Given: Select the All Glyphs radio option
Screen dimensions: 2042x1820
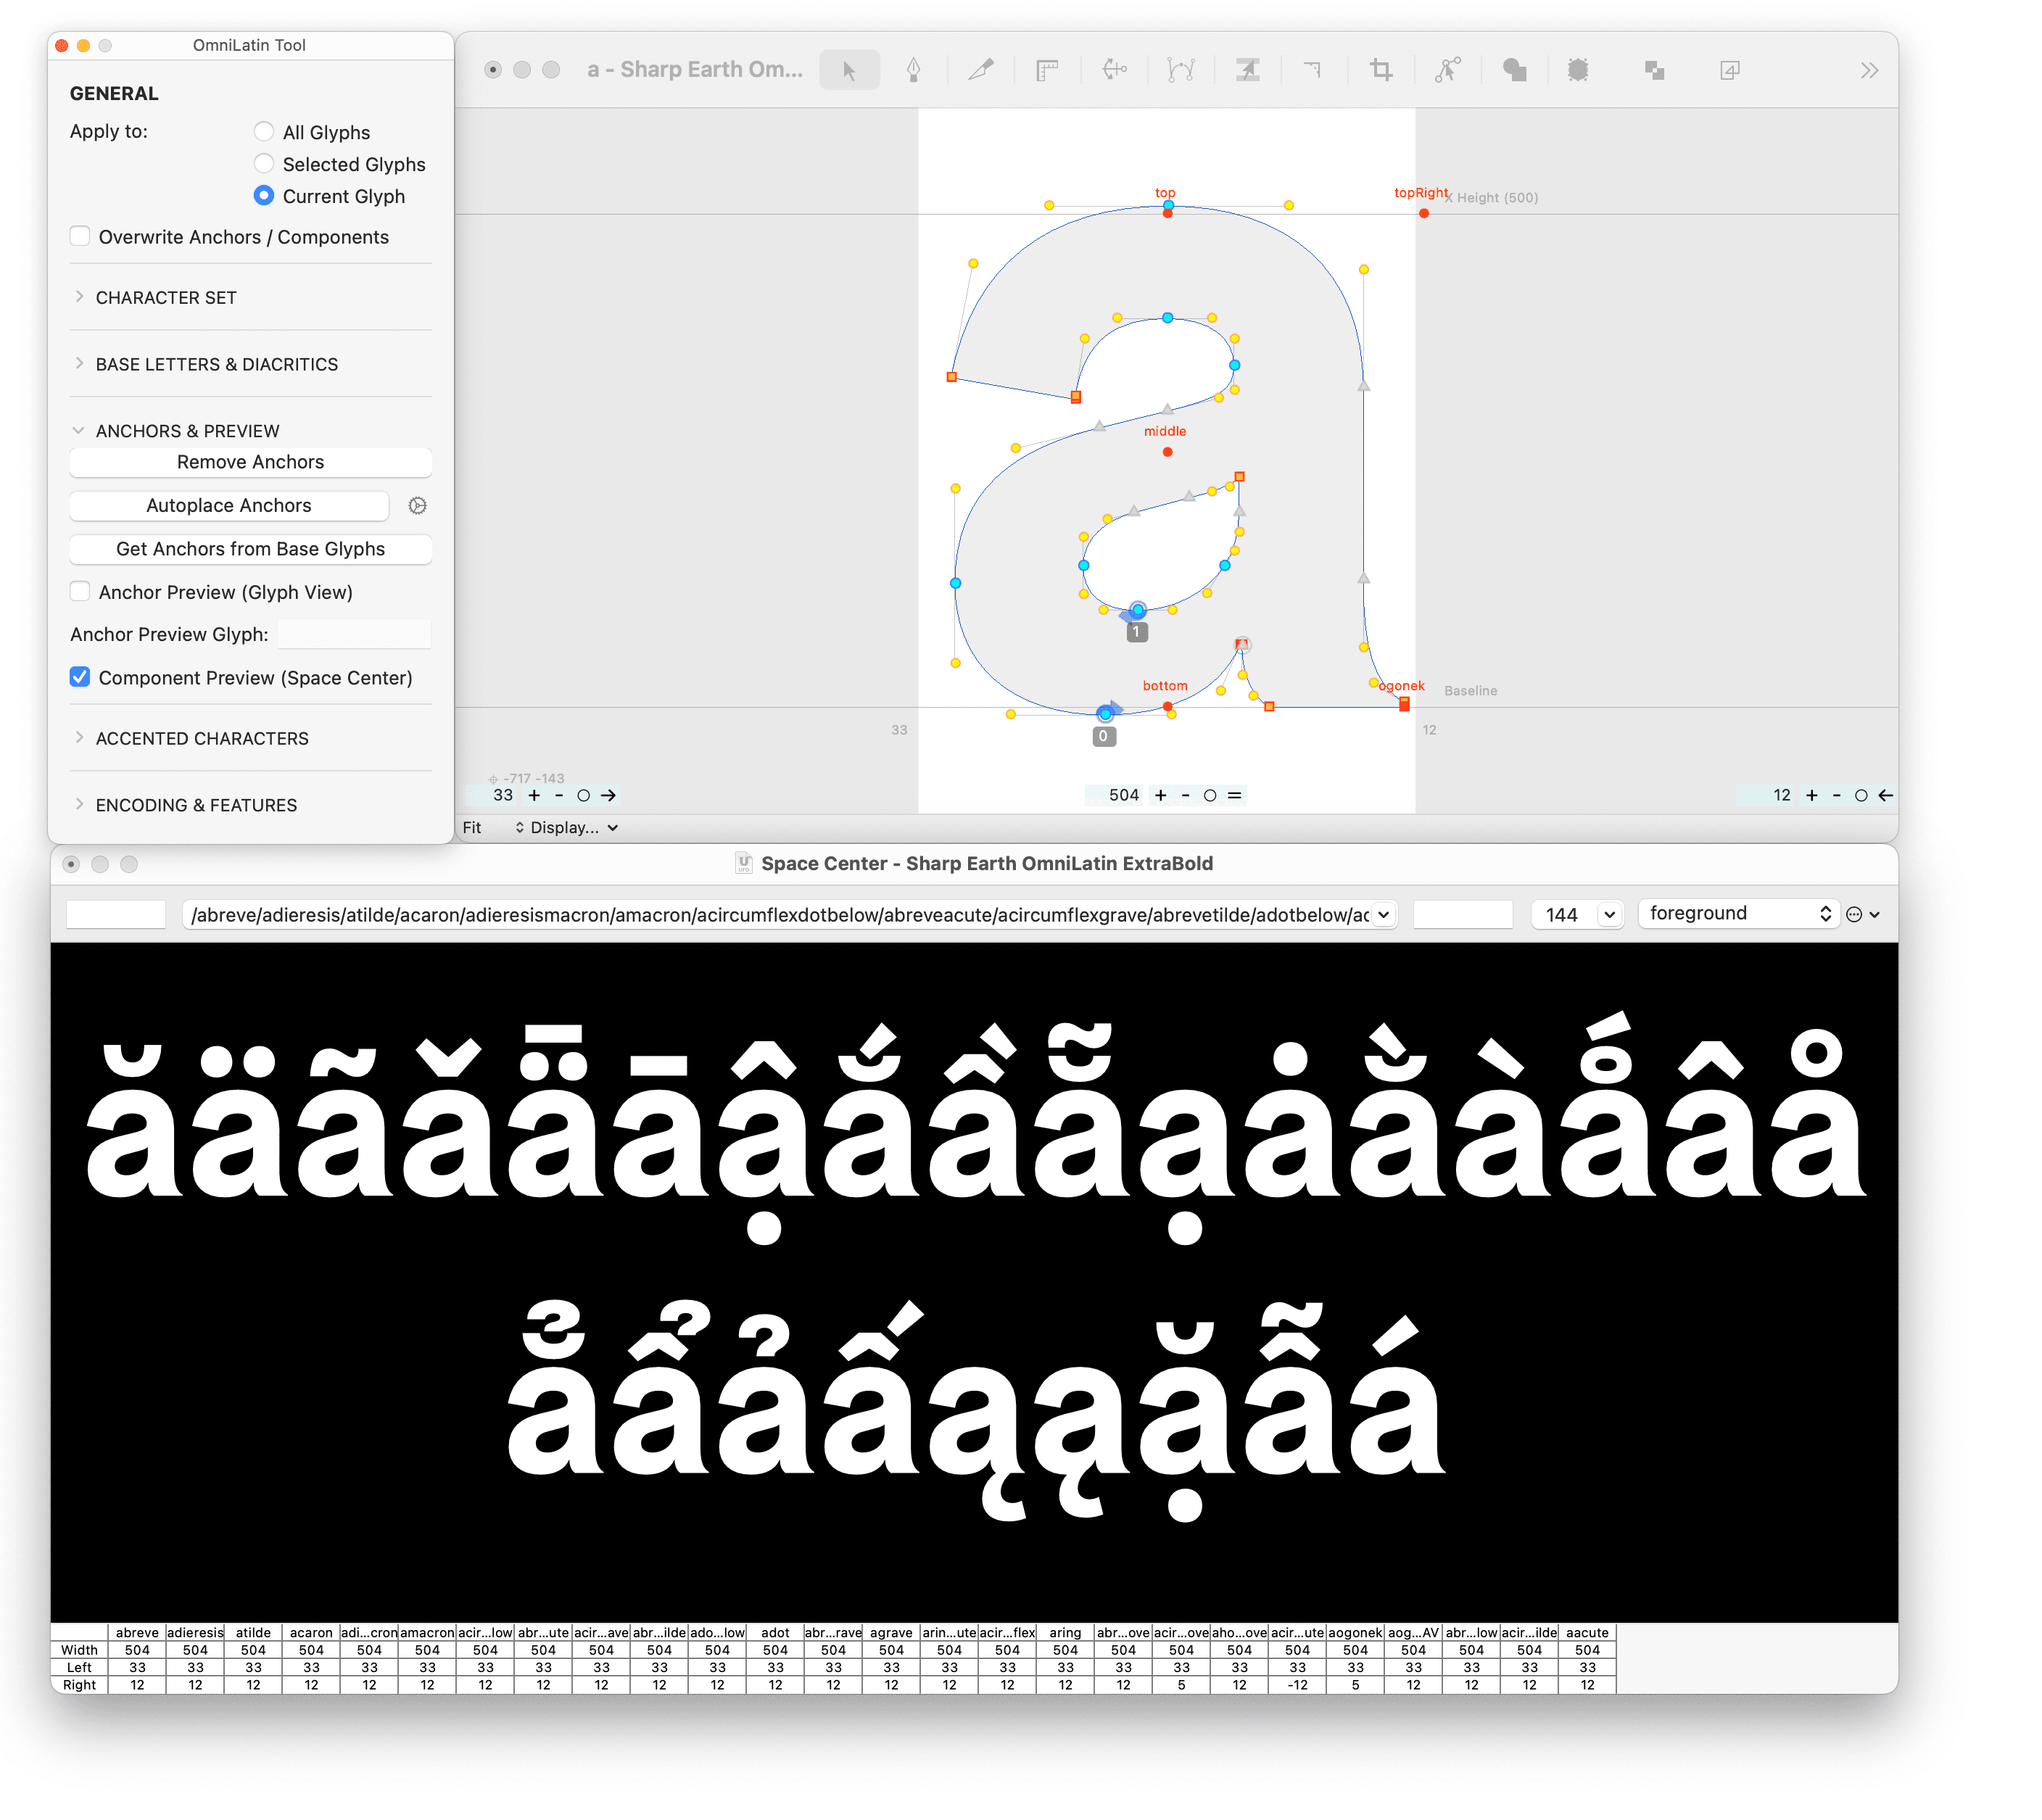Looking at the screenshot, I should (264, 132).
